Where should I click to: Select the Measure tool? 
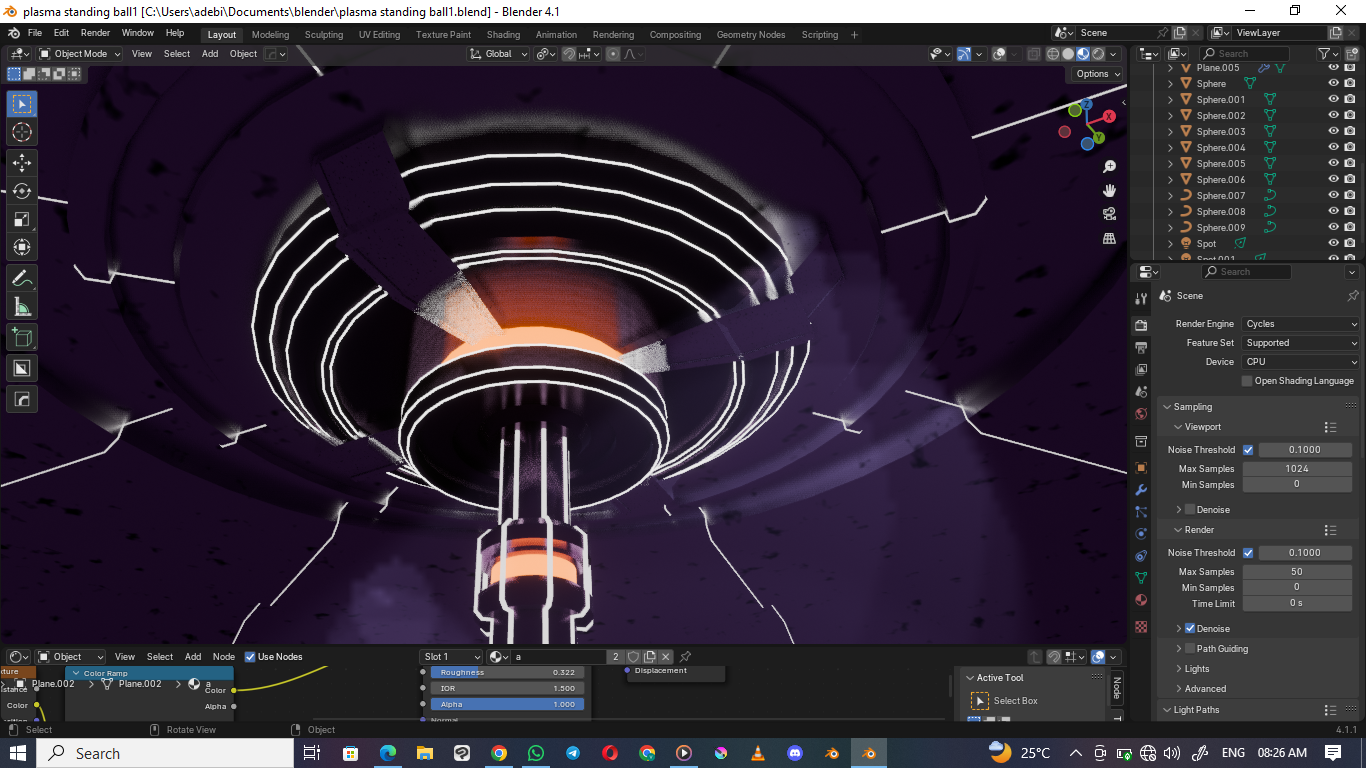point(22,307)
